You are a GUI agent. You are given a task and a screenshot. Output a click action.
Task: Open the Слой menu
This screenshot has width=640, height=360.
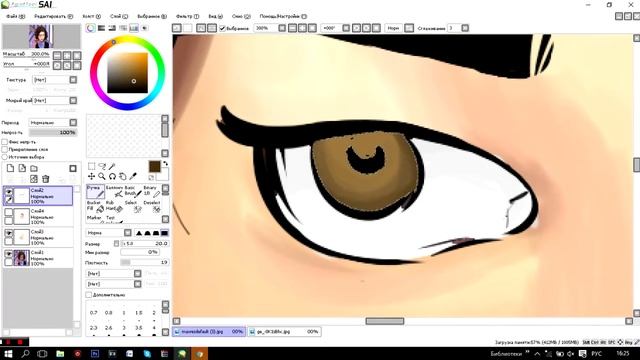pyautogui.click(x=119, y=16)
